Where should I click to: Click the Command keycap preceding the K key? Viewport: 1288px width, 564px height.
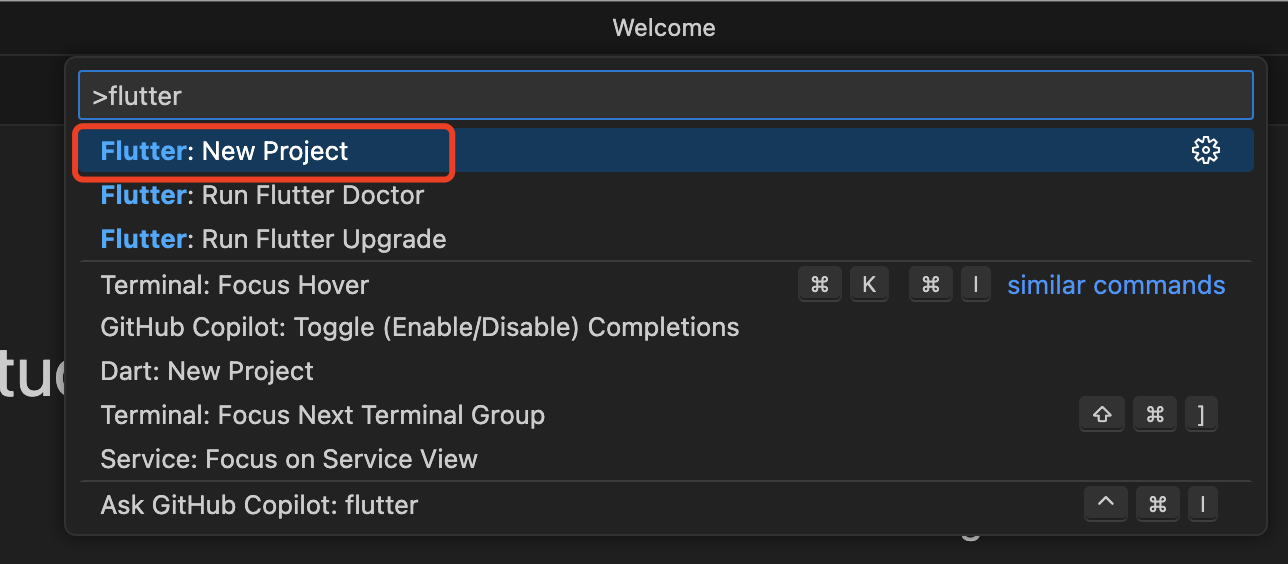819,285
